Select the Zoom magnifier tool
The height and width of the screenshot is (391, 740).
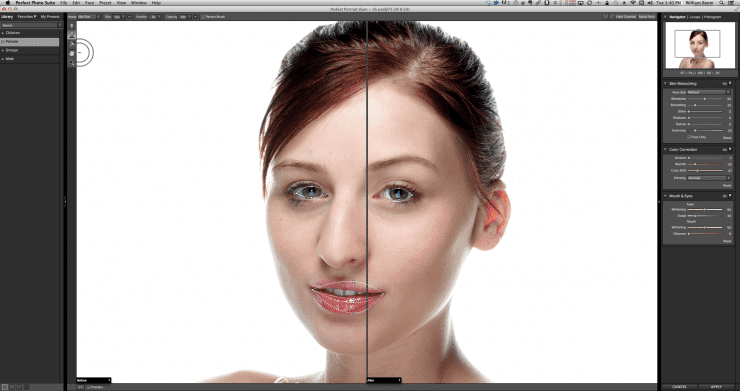pyautogui.click(x=72, y=62)
